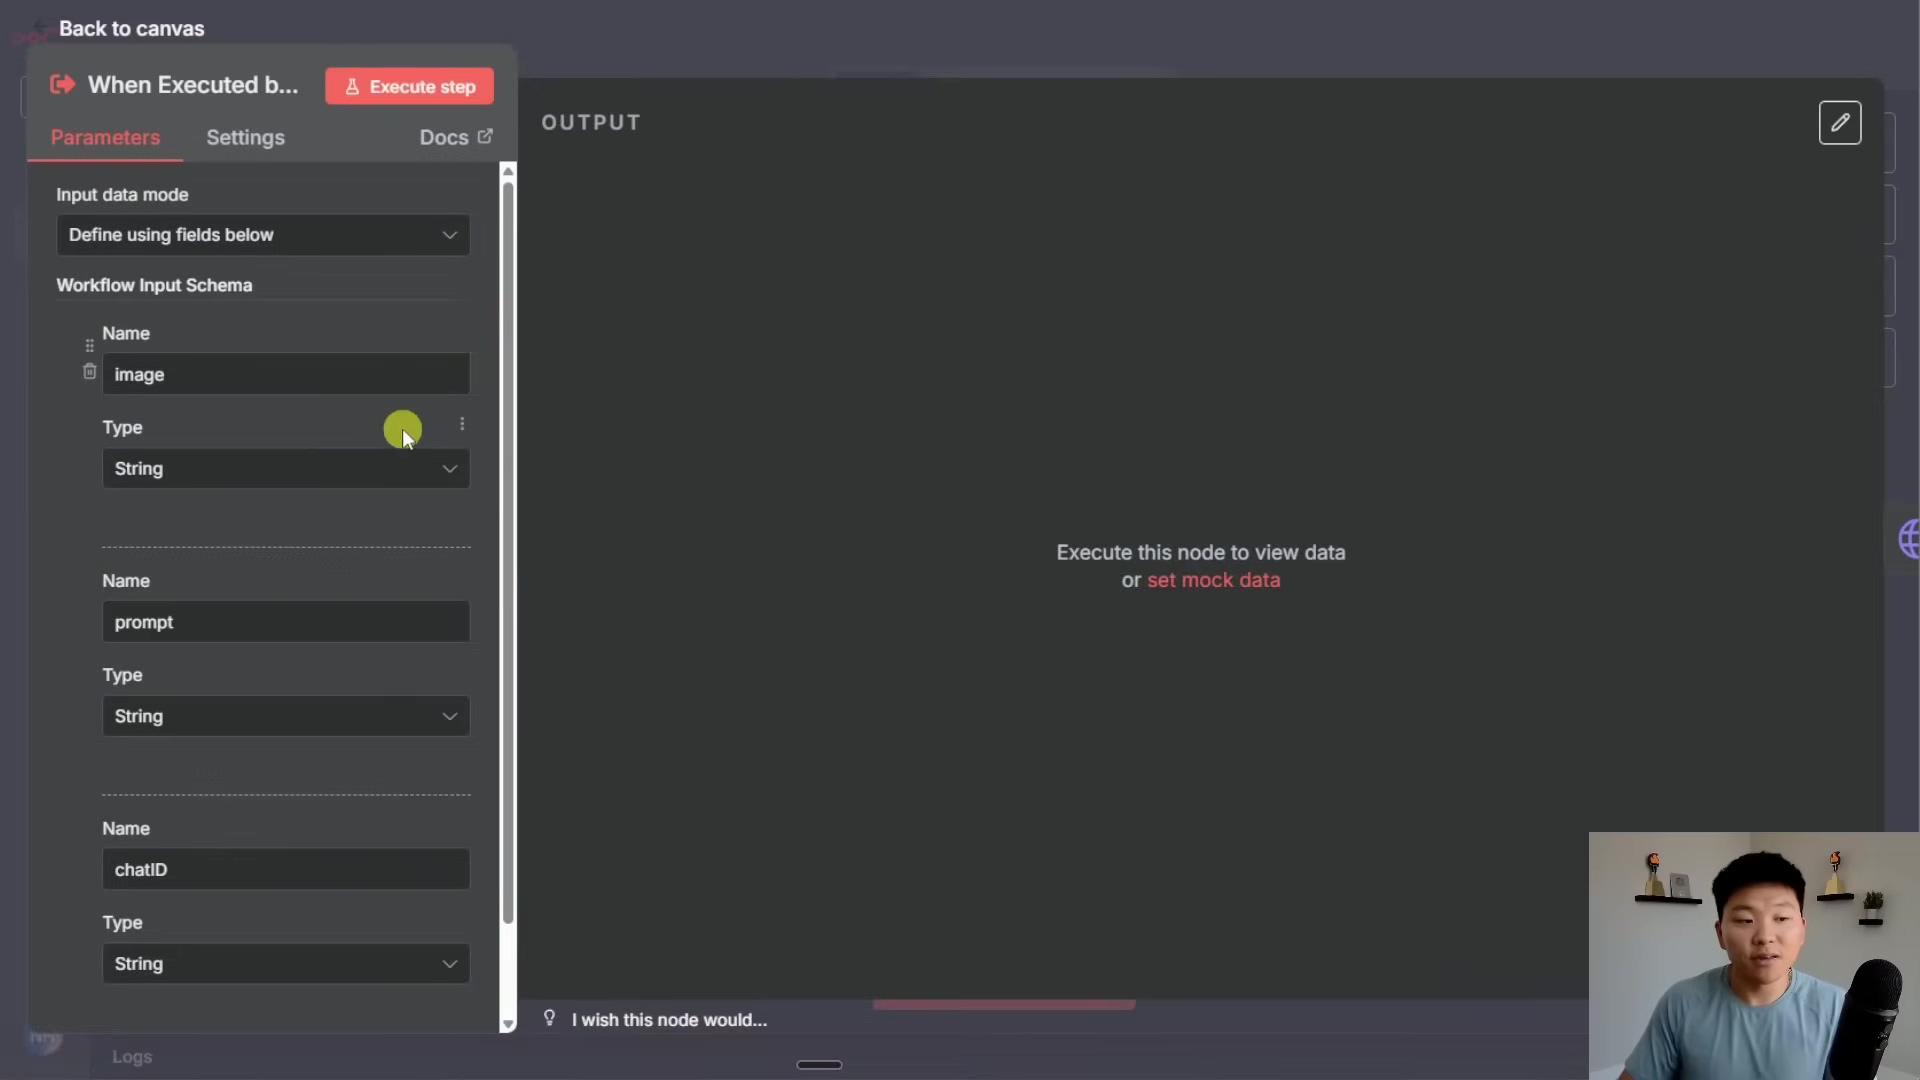Screen dimensions: 1920x1080
Task: Click the back arrow to canvas
Action: [x=40, y=28]
